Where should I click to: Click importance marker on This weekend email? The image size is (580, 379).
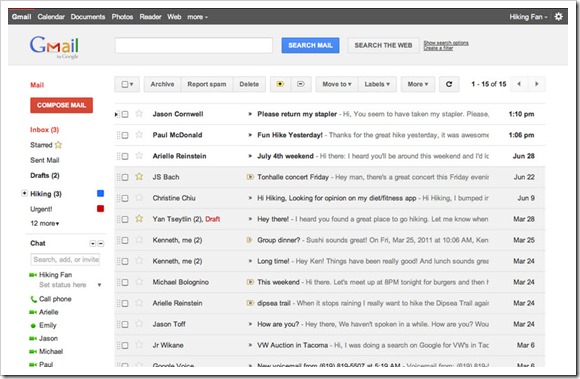pyautogui.click(x=250, y=282)
